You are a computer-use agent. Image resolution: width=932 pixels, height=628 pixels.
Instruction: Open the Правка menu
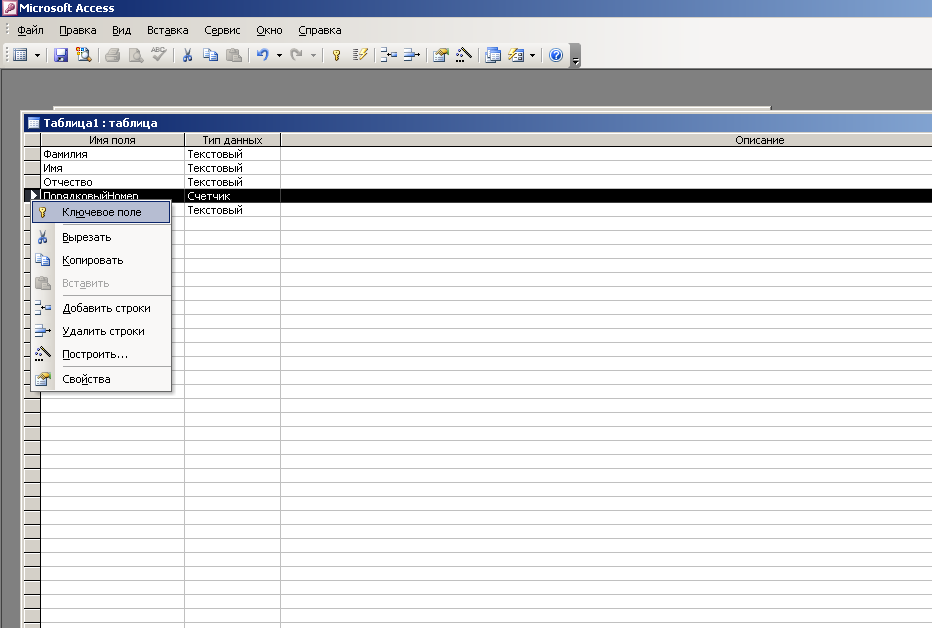pyautogui.click(x=78, y=30)
